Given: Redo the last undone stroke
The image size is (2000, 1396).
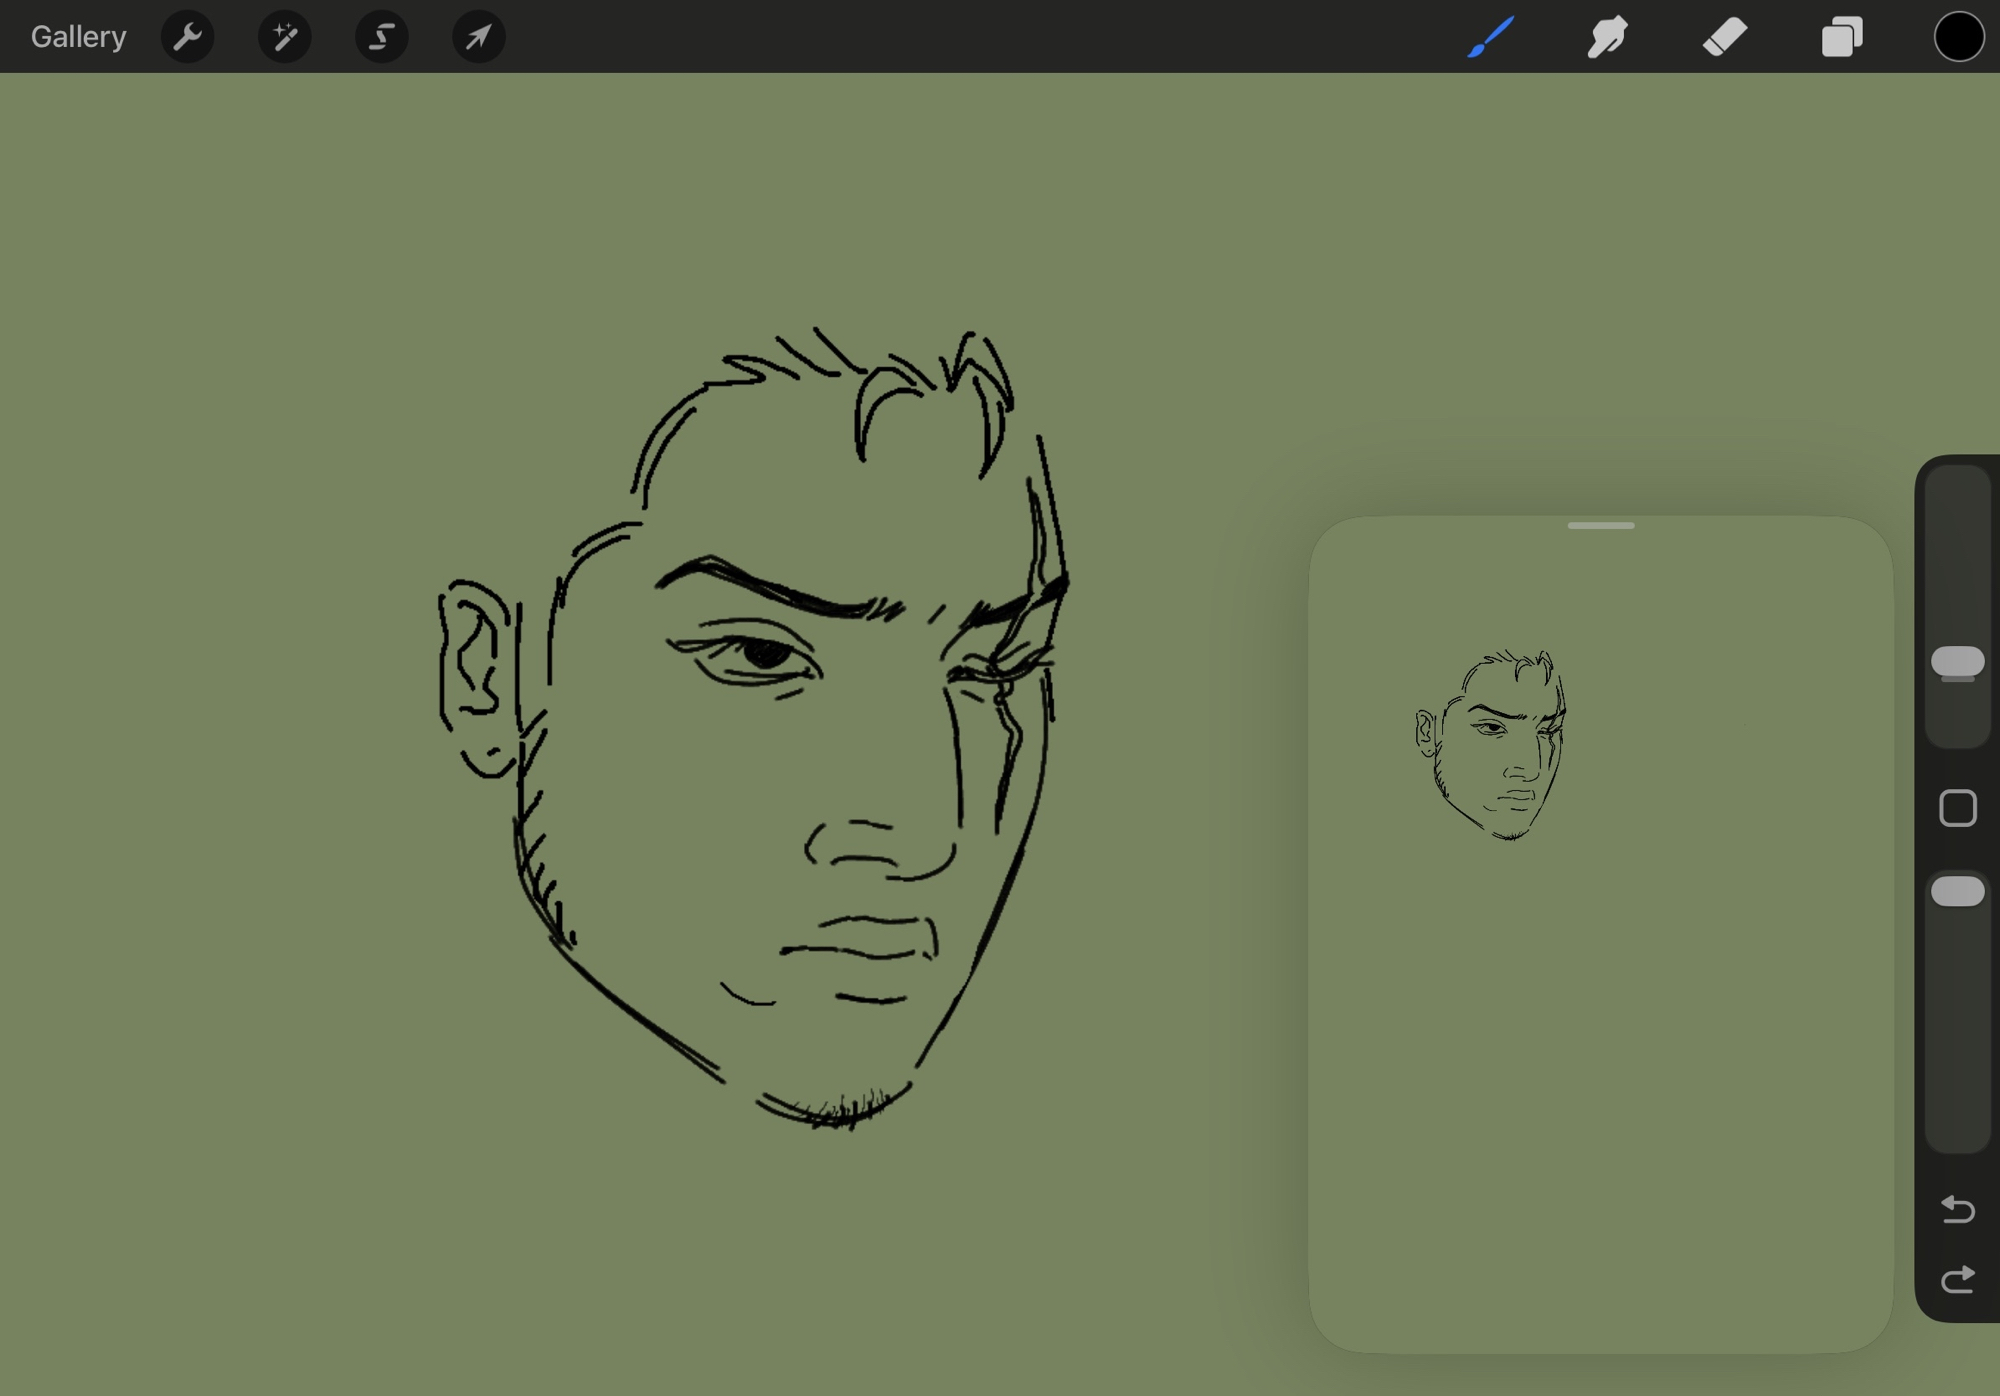Looking at the screenshot, I should [1957, 1280].
